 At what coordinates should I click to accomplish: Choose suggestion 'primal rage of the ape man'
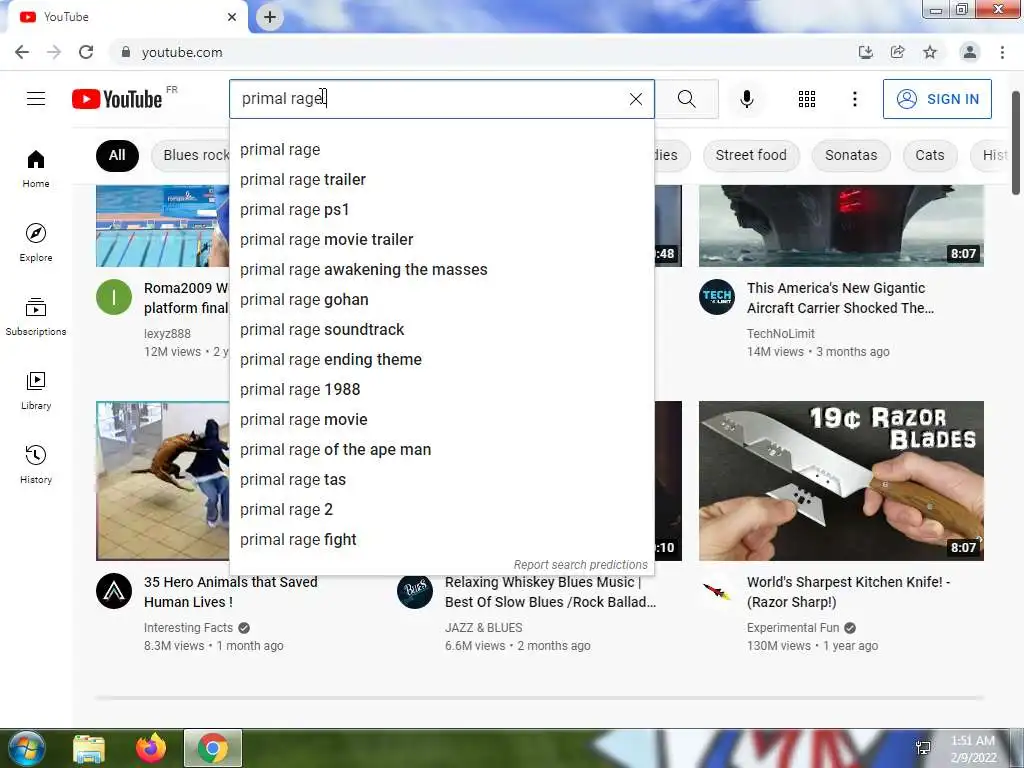442,450
